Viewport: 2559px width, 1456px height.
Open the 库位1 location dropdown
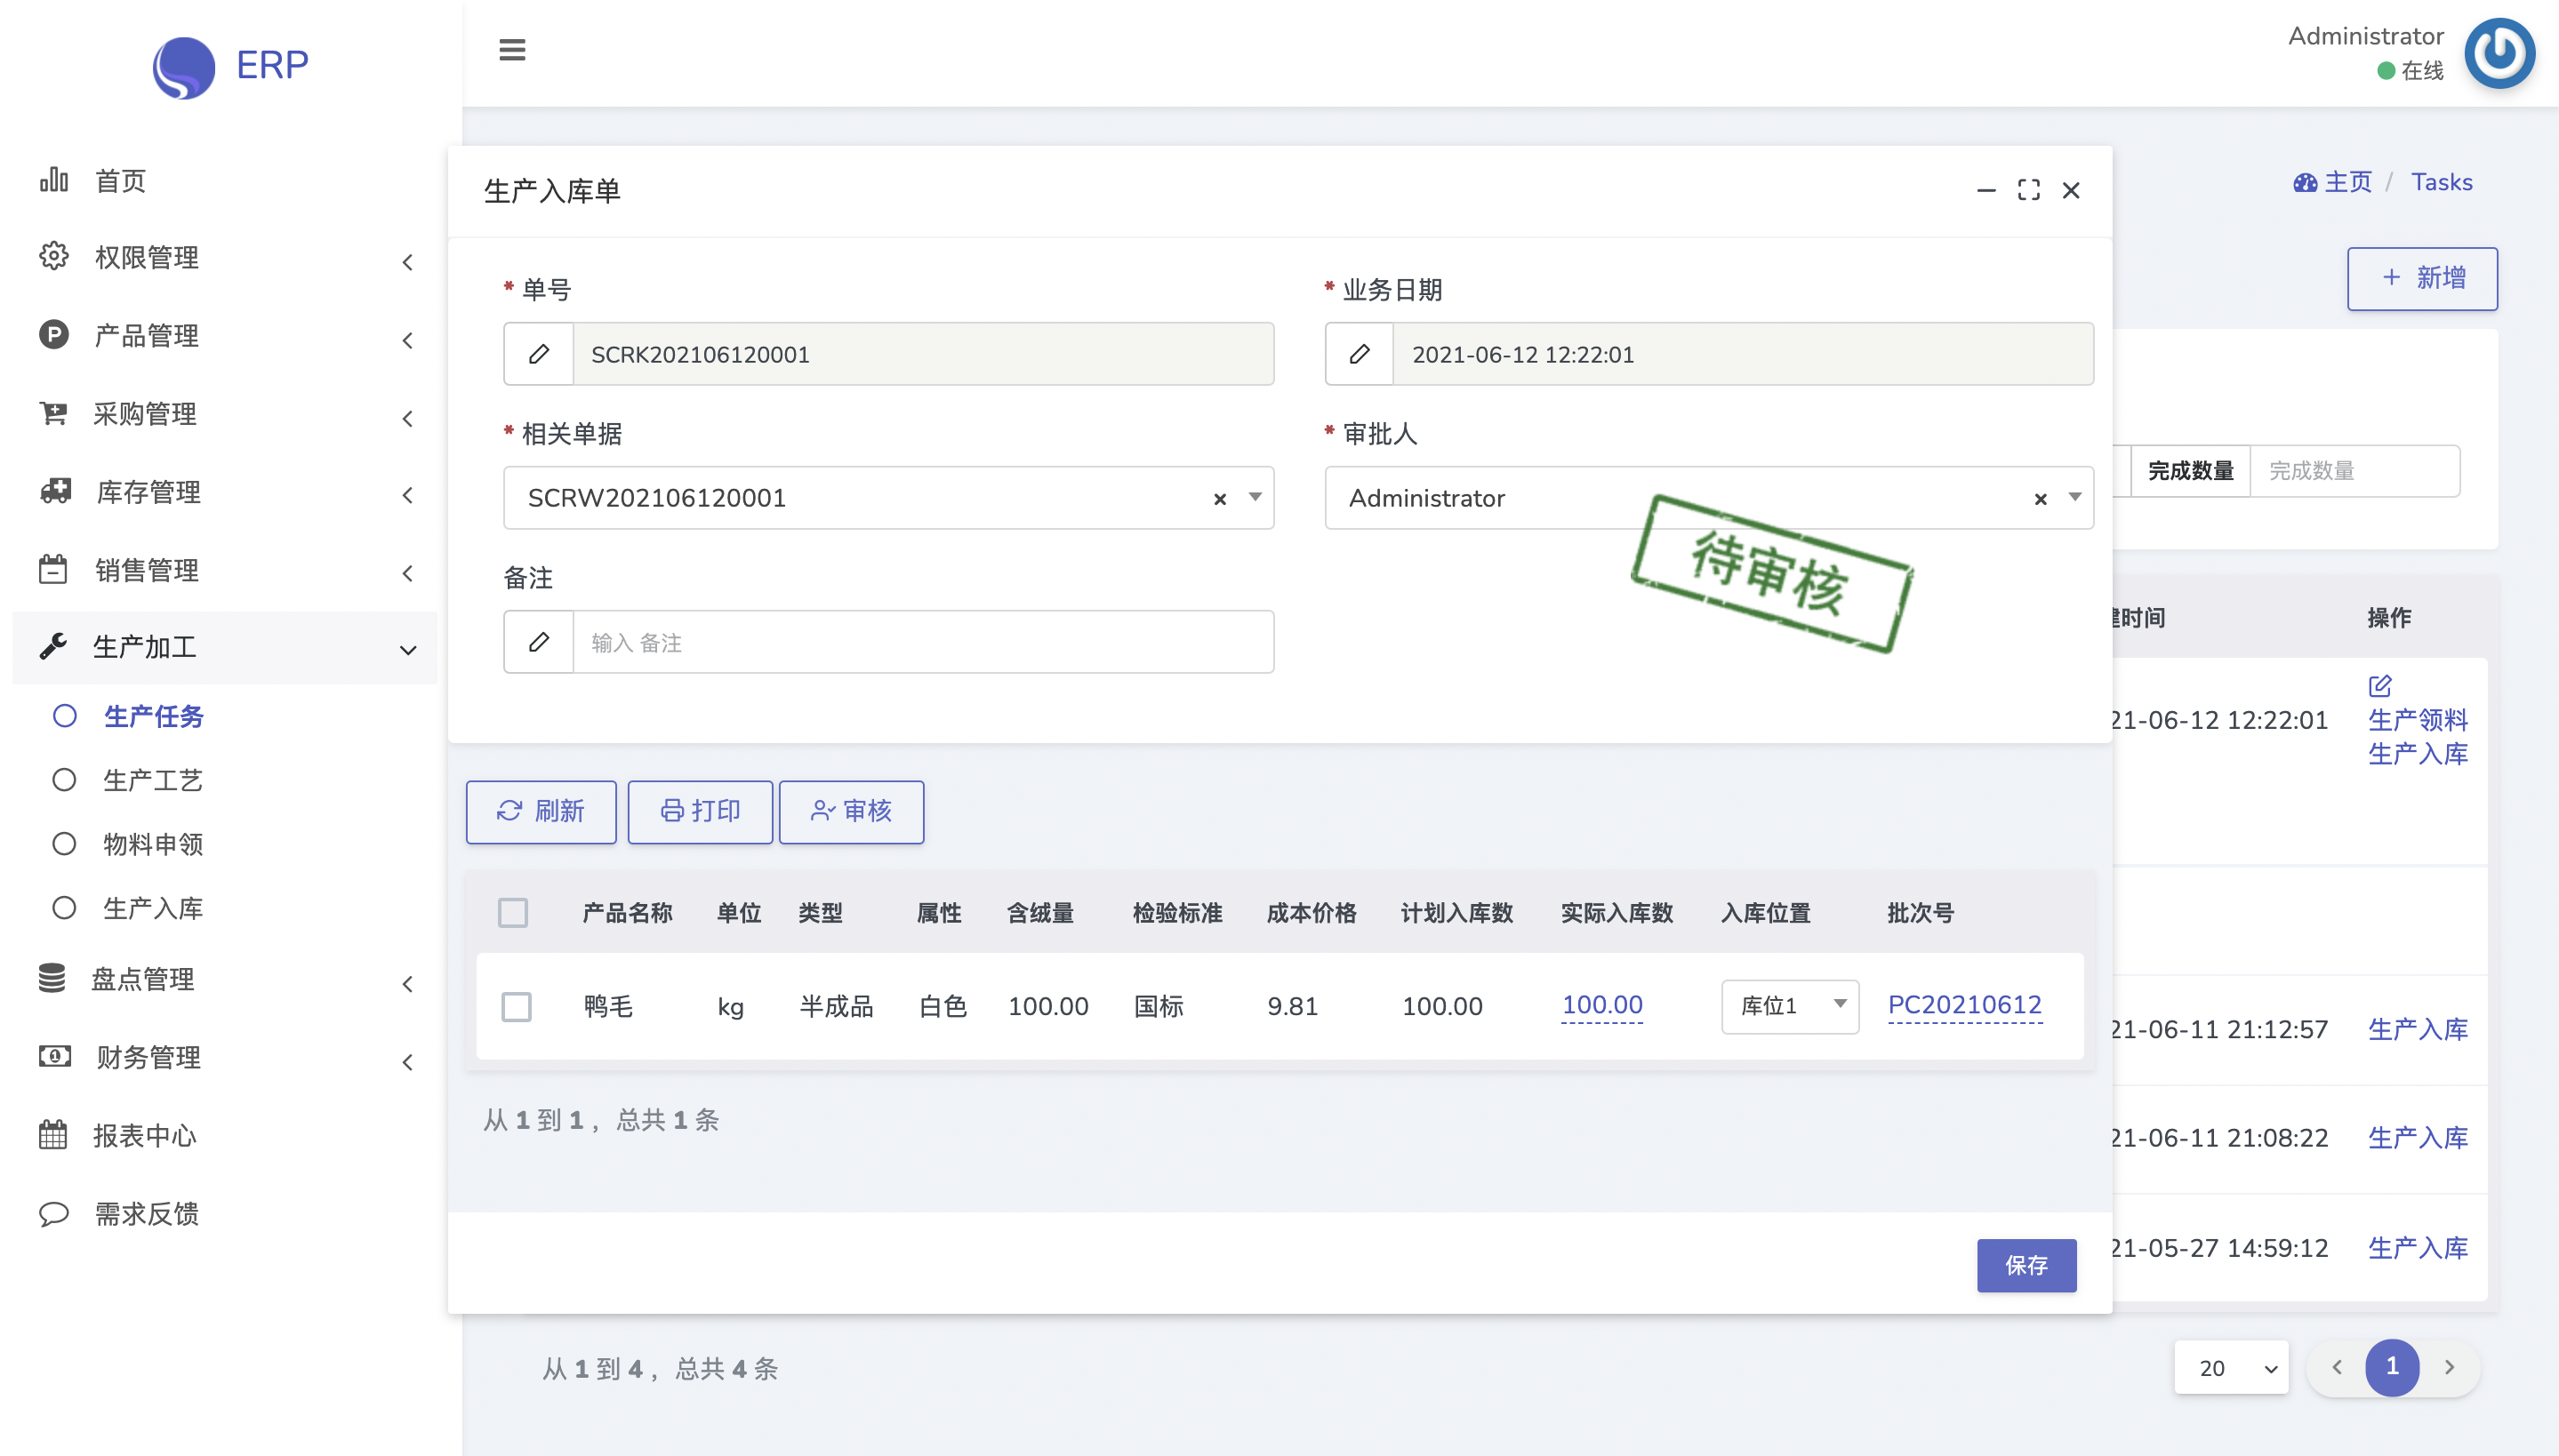[x=1789, y=1006]
